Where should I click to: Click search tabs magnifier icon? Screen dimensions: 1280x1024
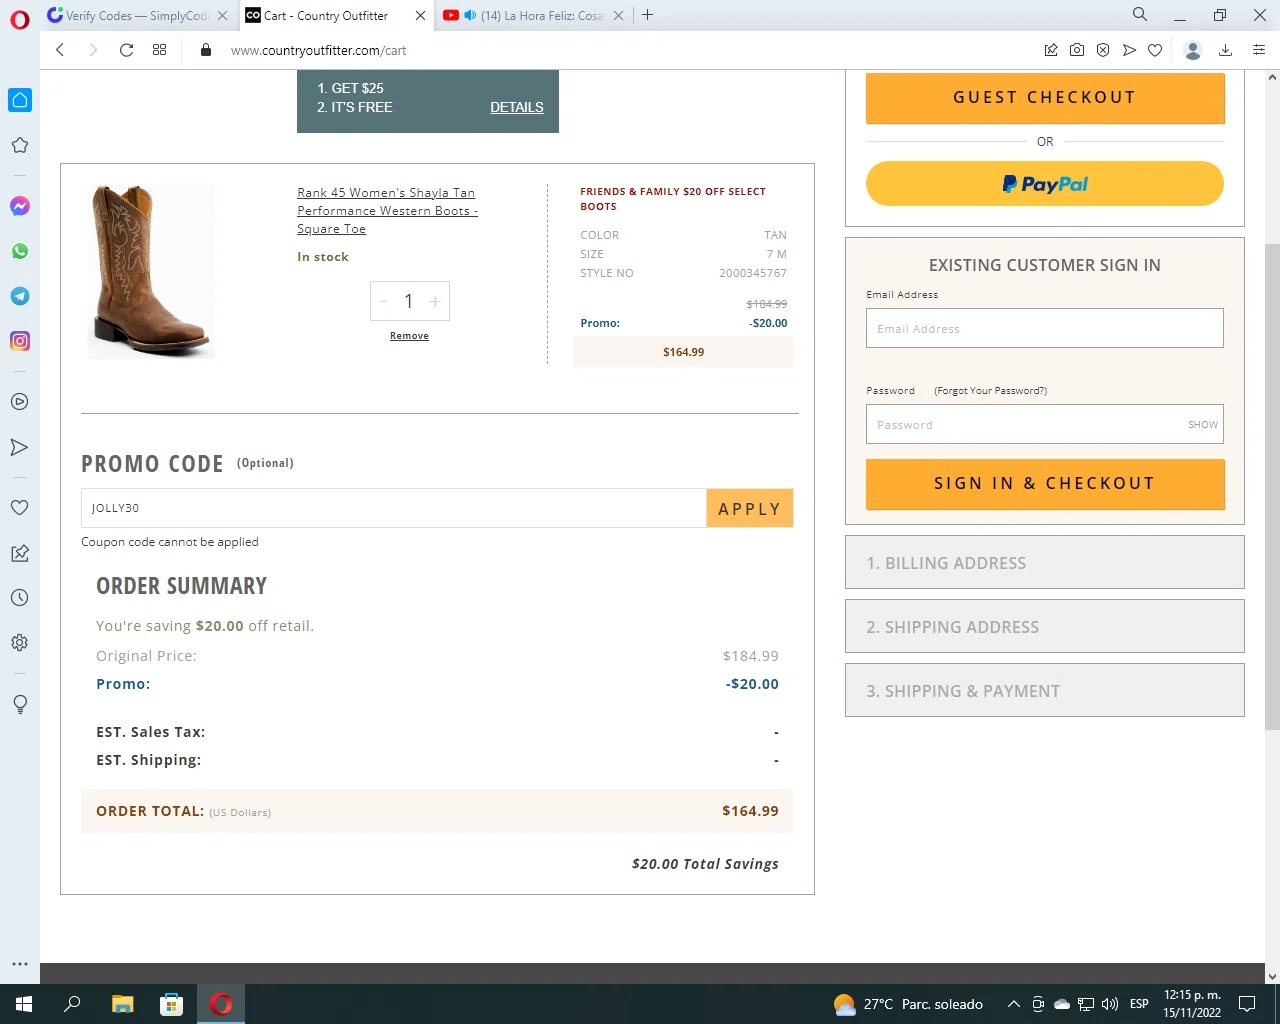[x=1140, y=15]
